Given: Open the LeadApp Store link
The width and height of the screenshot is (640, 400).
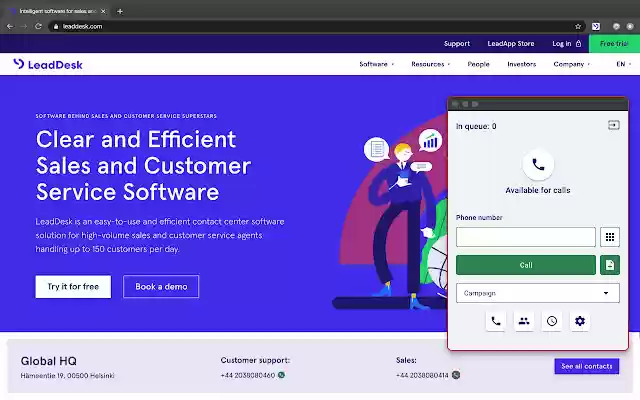Looking at the screenshot, I should click(x=511, y=44).
